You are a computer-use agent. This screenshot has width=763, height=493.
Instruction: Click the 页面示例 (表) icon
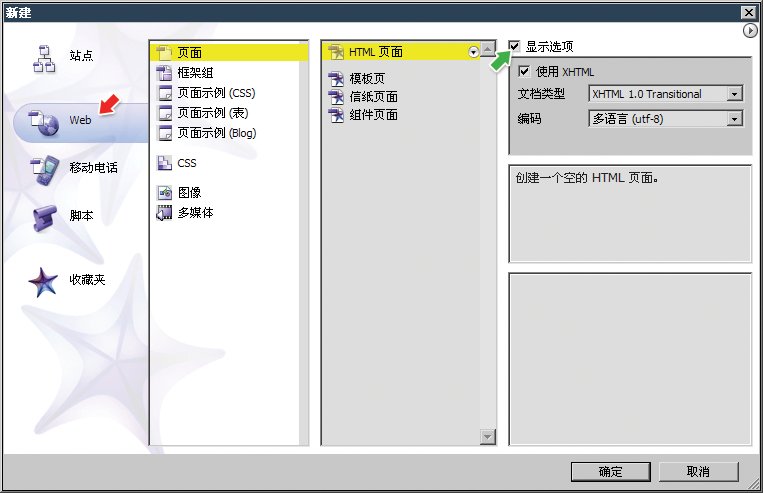click(164, 113)
